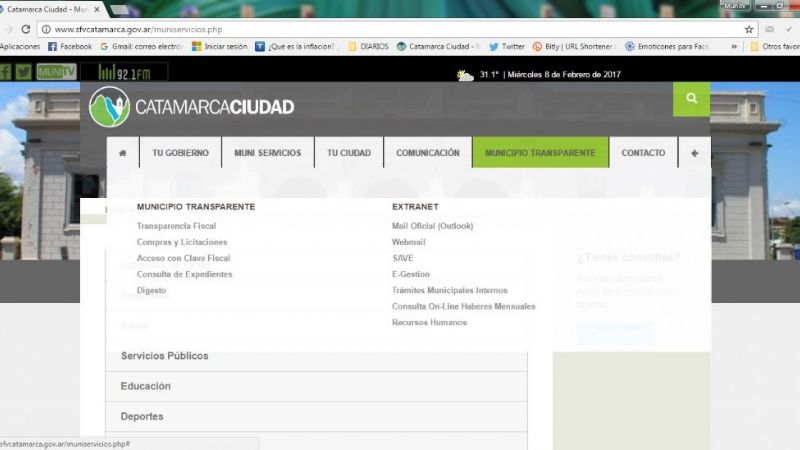Open MUNICIPIO TRANSPARENTE menu
This screenshot has height=450, width=800.
pyautogui.click(x=540, y=153)
